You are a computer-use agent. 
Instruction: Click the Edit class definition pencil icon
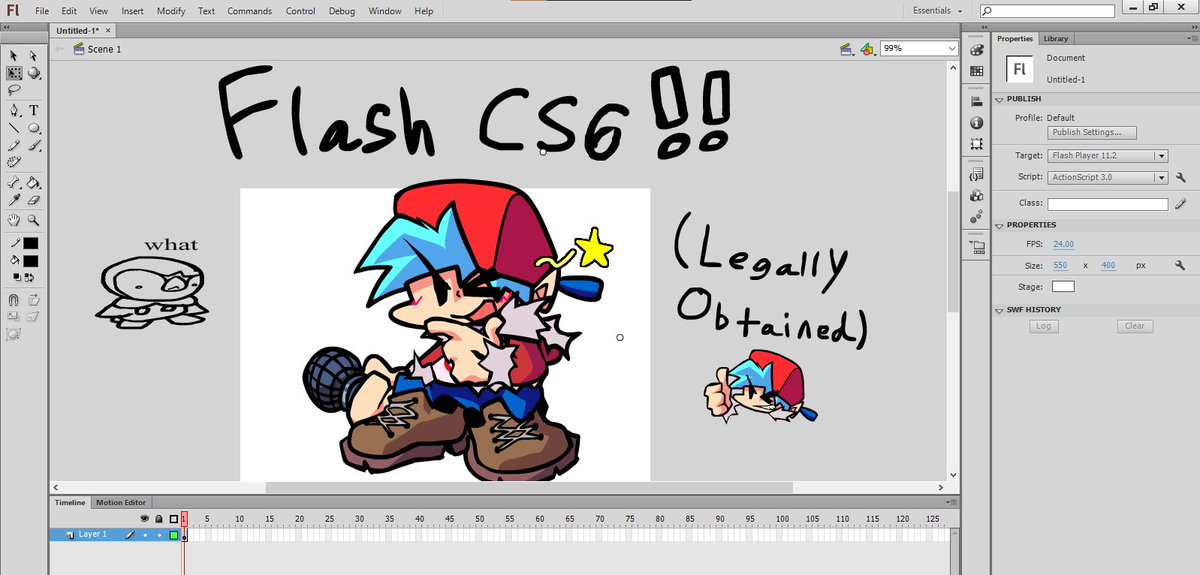[1181, 203]
